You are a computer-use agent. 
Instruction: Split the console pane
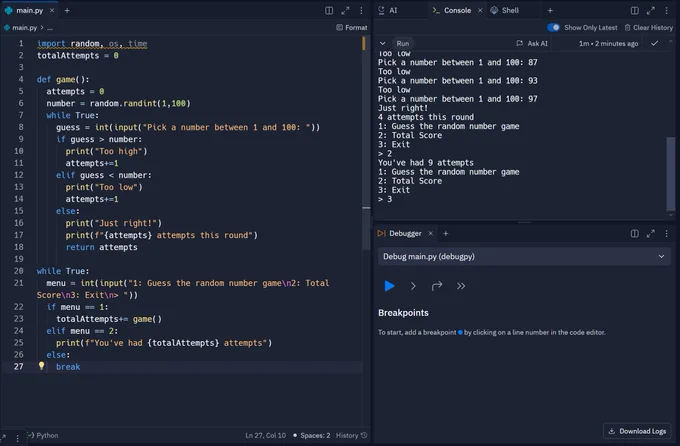coord(634,10)
